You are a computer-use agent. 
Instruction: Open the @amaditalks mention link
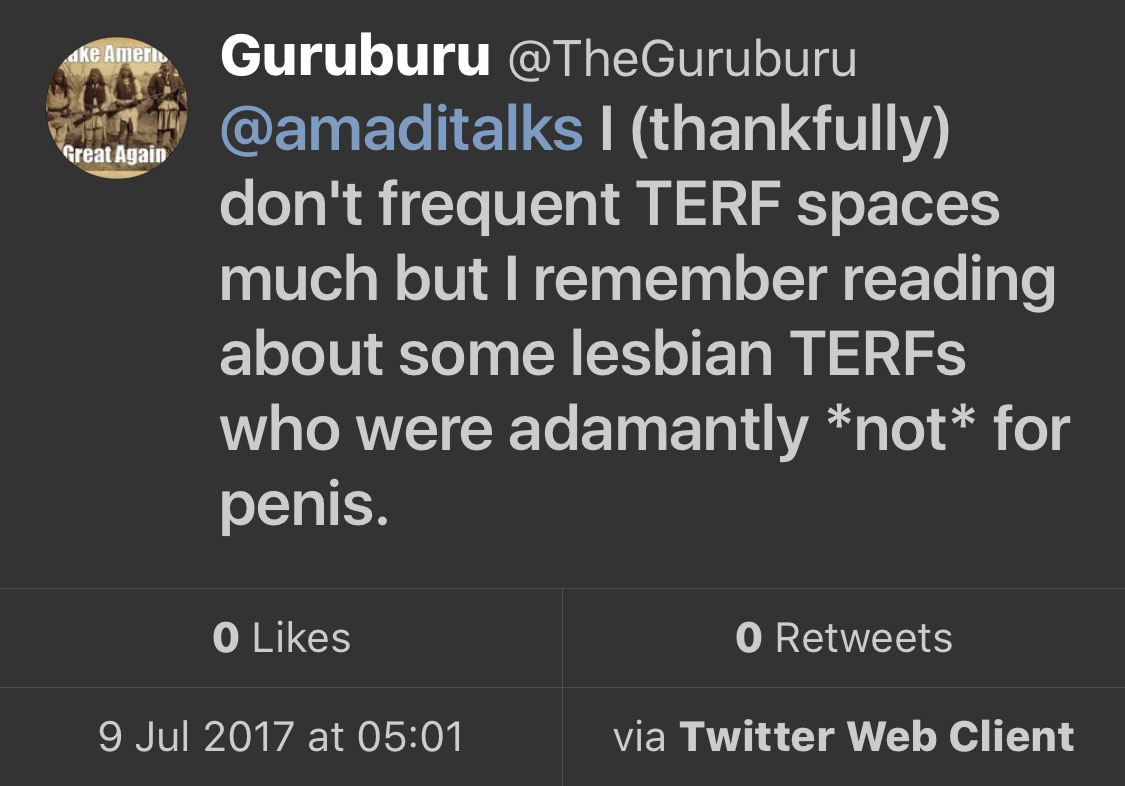coord(400,131)
